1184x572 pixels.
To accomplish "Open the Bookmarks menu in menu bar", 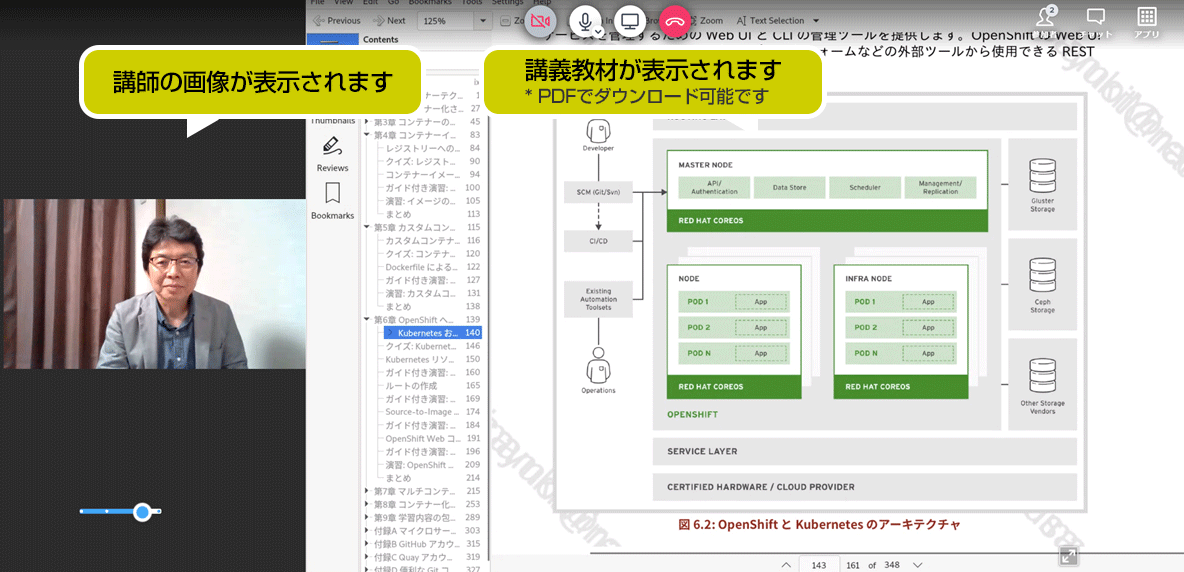I will point(430,2).
